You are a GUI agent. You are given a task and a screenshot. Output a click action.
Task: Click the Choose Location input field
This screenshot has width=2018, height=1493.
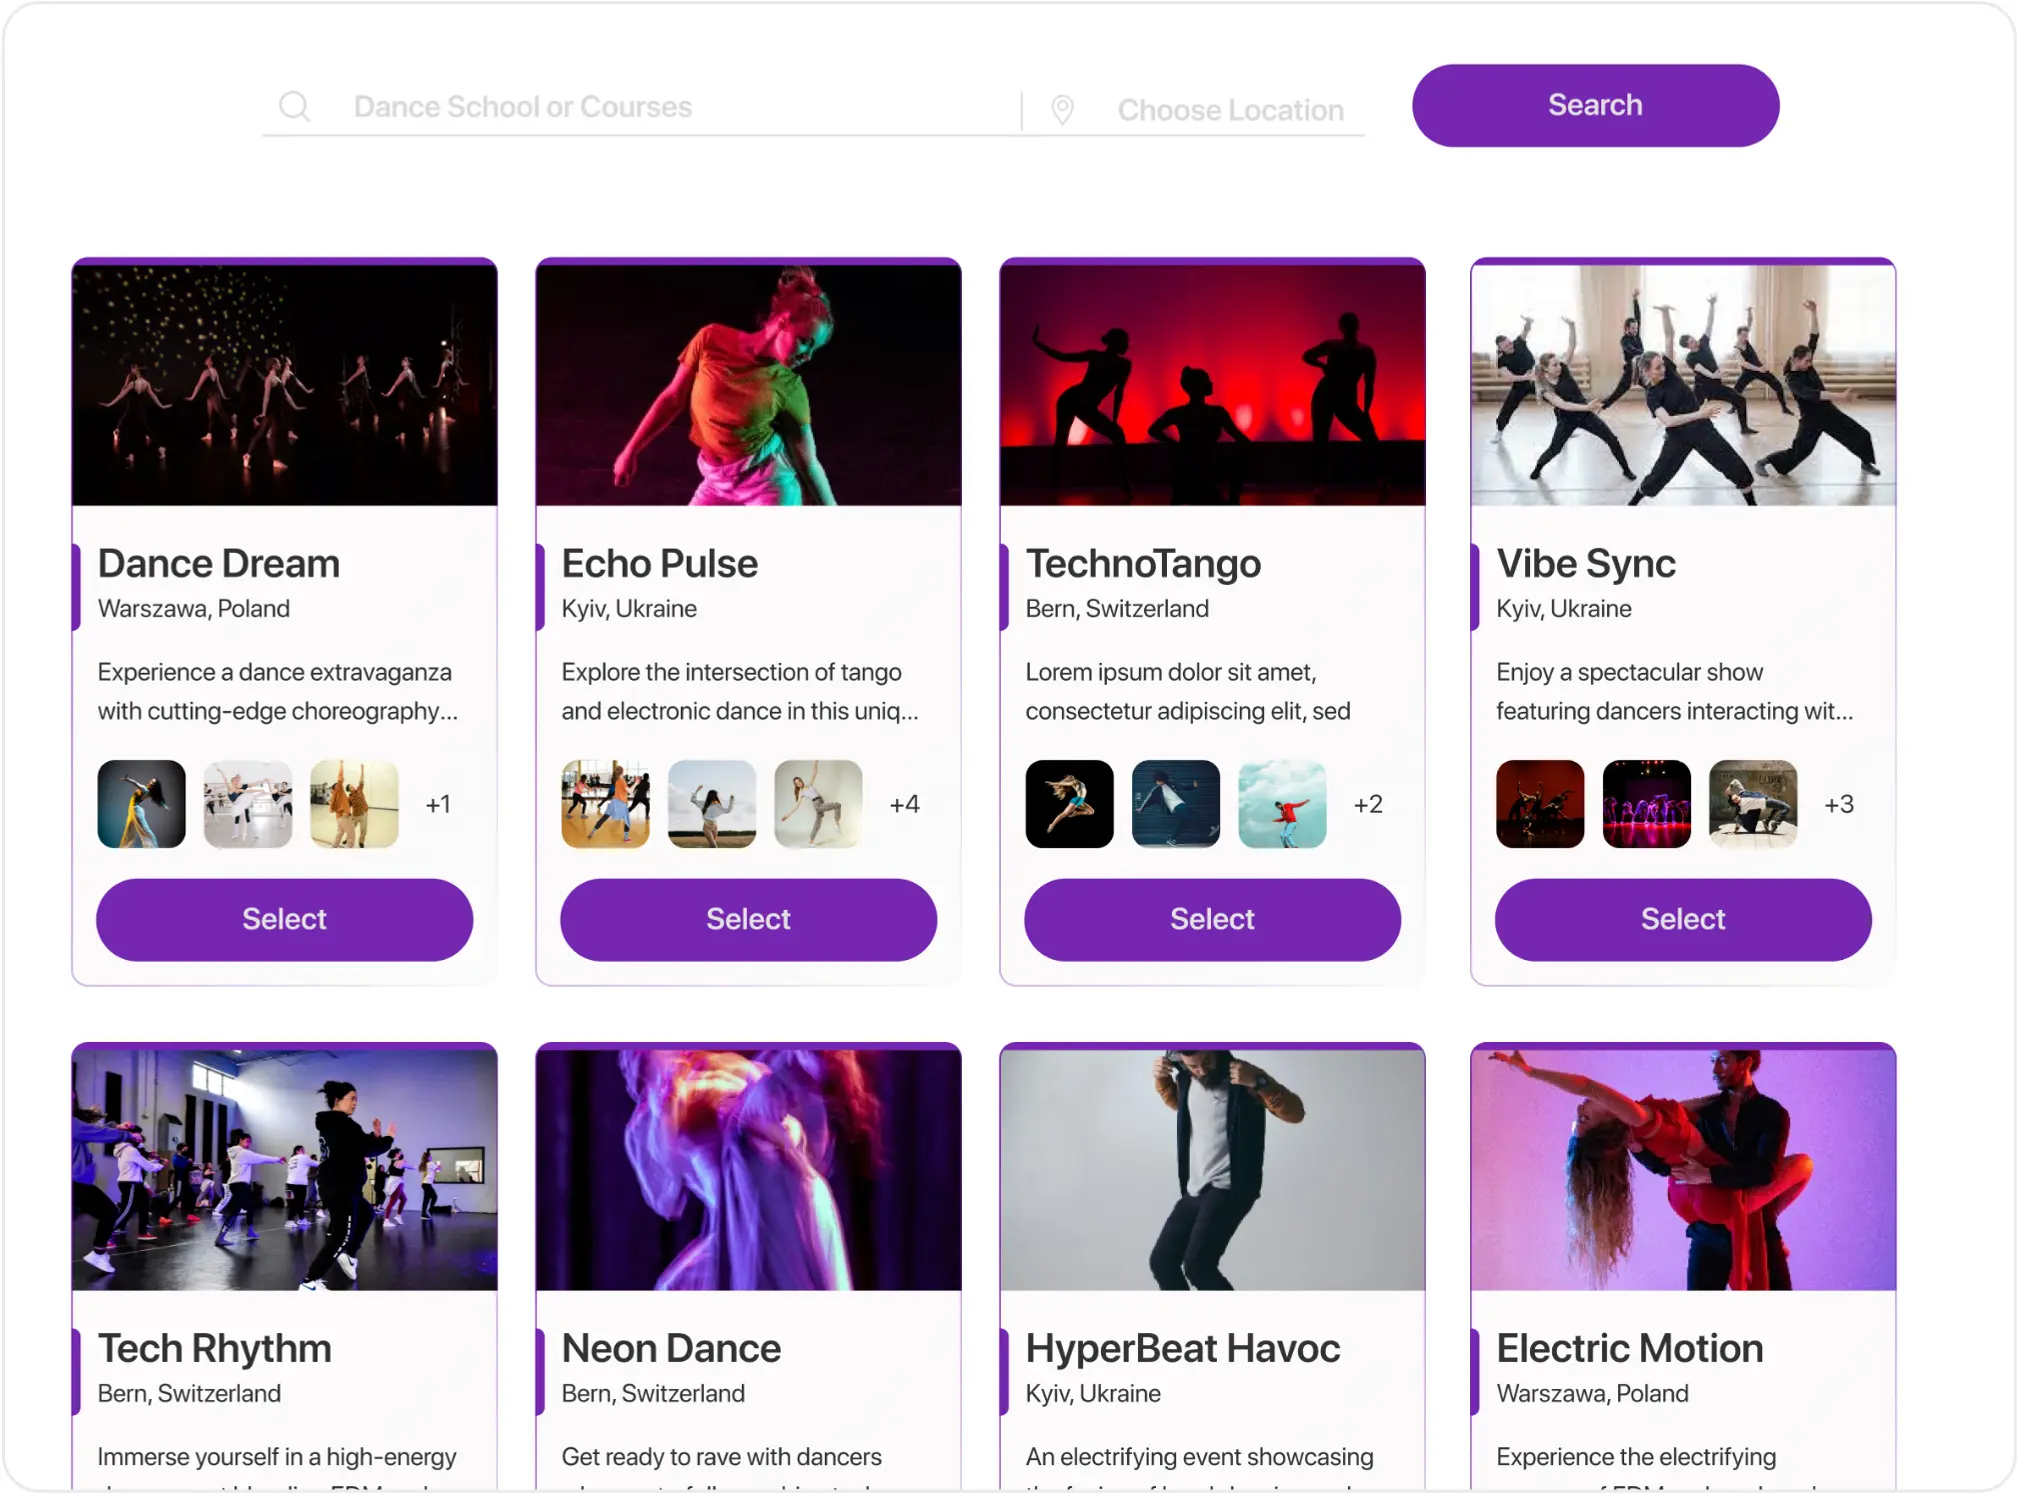click(1230, 110)
